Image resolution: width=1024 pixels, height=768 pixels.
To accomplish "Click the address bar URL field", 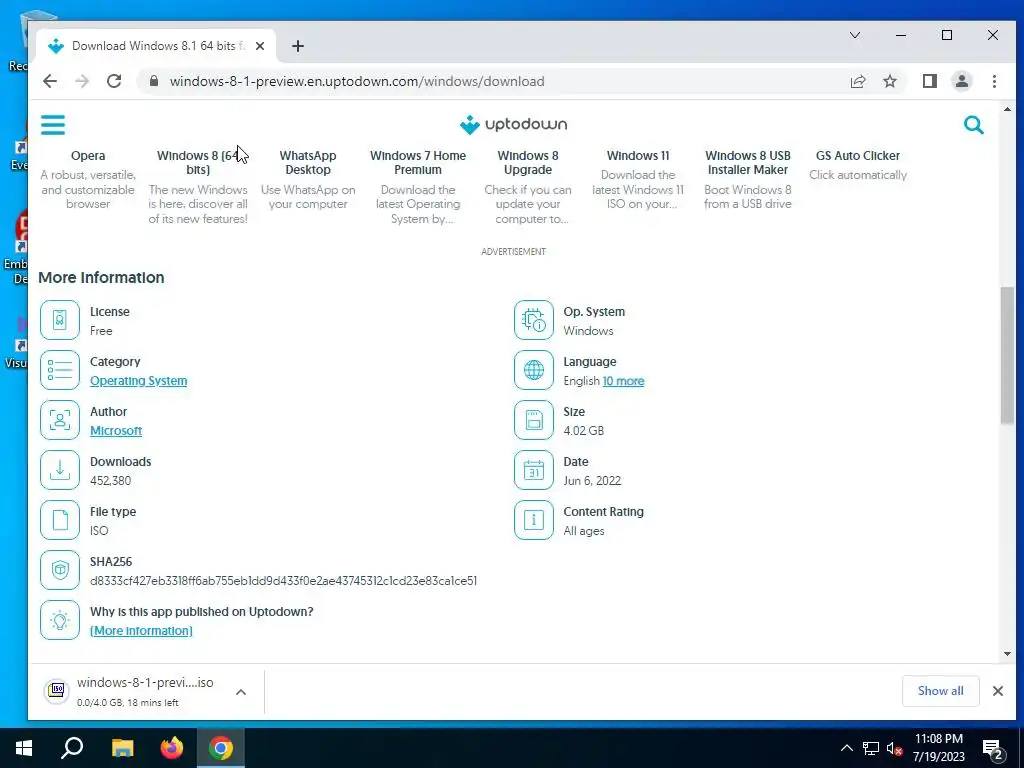I will (x=357, y=81).
